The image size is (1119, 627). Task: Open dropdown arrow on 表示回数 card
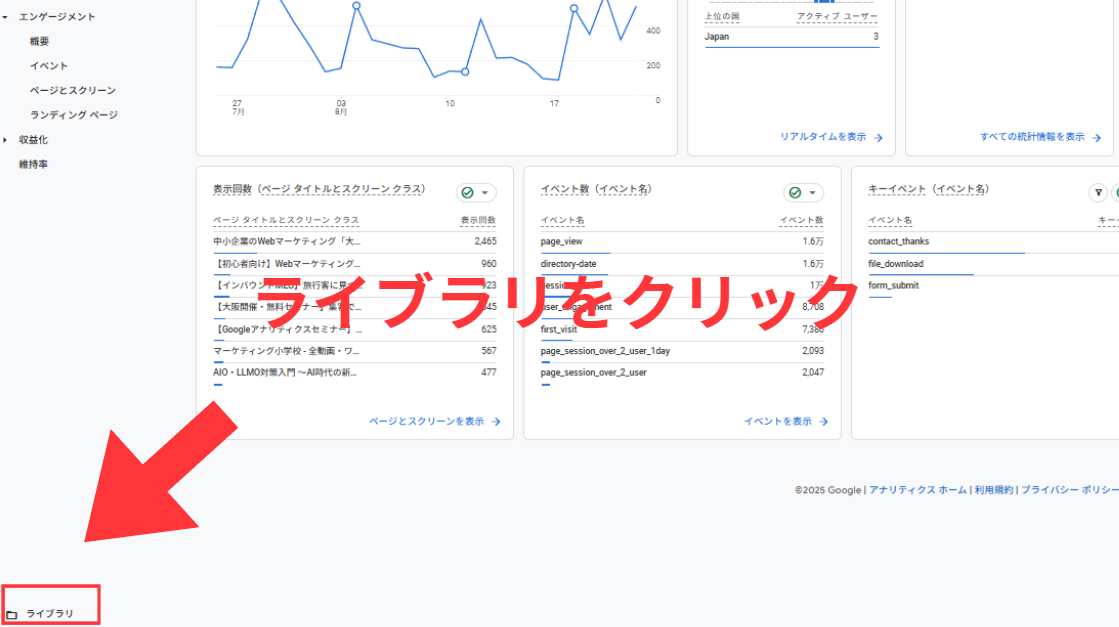coord(485,193)
